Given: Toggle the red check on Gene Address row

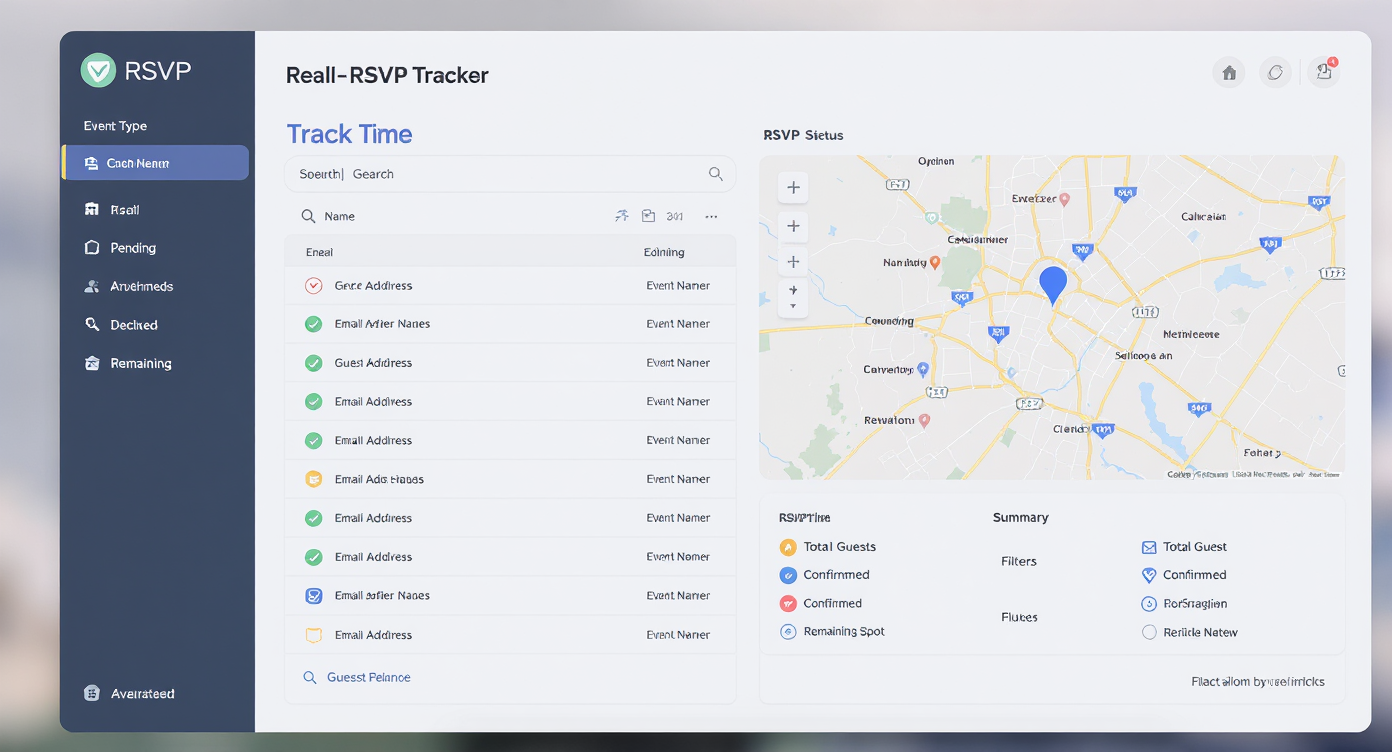Looking at the screenshot, I should [x=313, y=286].
